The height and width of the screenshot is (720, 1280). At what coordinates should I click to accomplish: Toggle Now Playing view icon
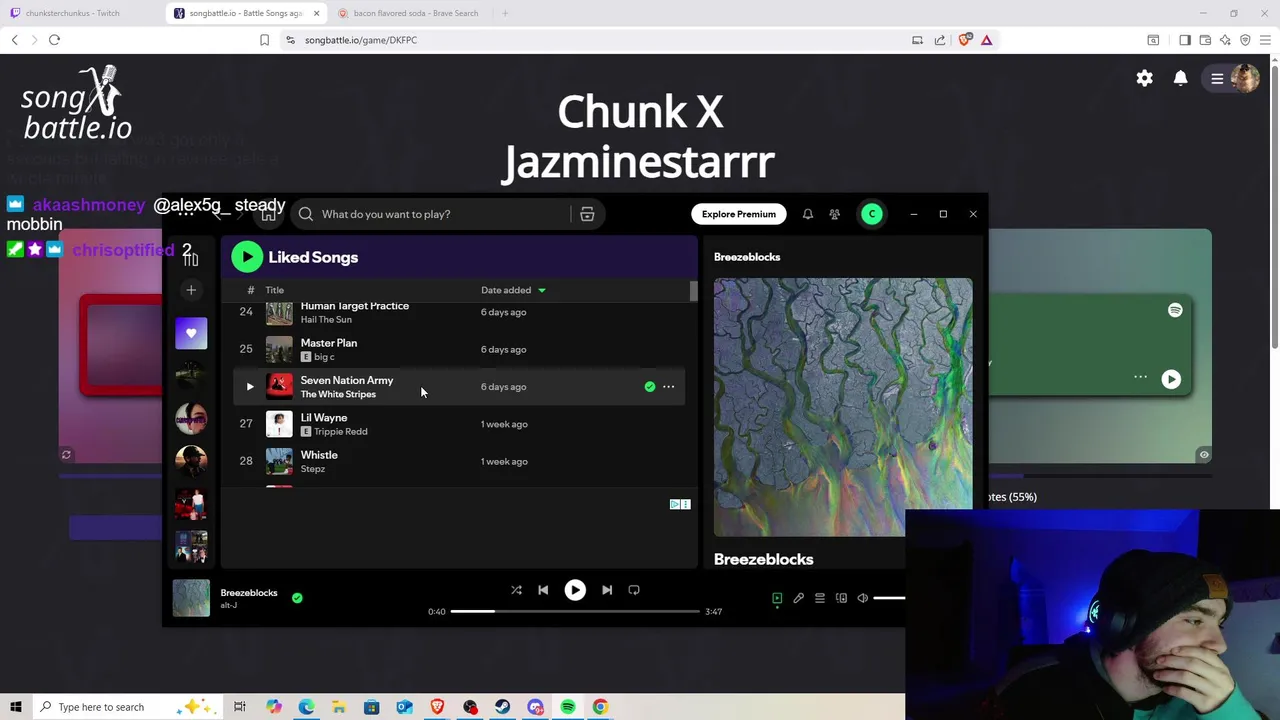777,598
